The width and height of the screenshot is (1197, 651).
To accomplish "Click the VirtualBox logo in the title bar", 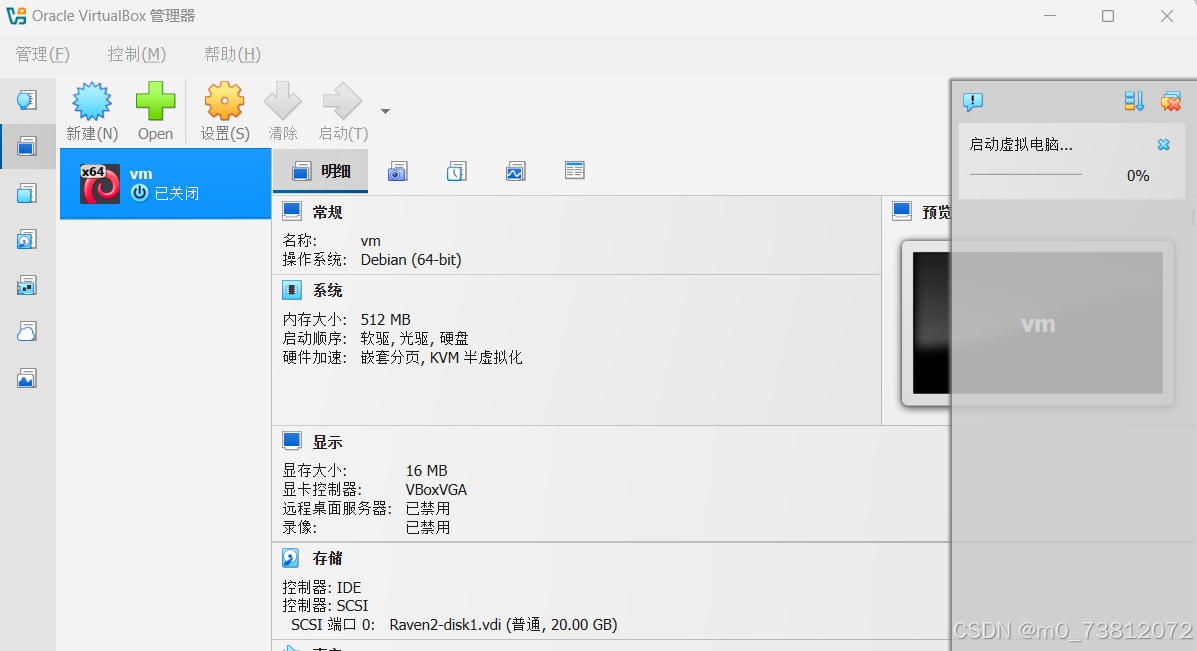I will coord(16,15).
